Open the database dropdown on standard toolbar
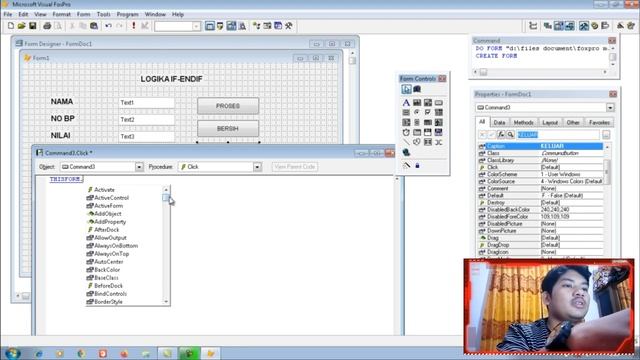 click(x=196, y=26)
